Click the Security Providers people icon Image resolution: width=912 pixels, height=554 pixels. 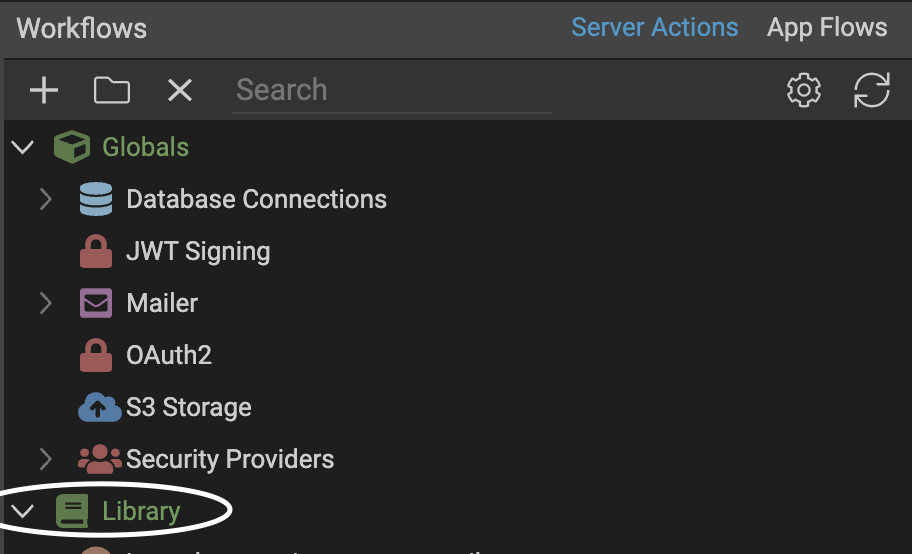point(99,459)
